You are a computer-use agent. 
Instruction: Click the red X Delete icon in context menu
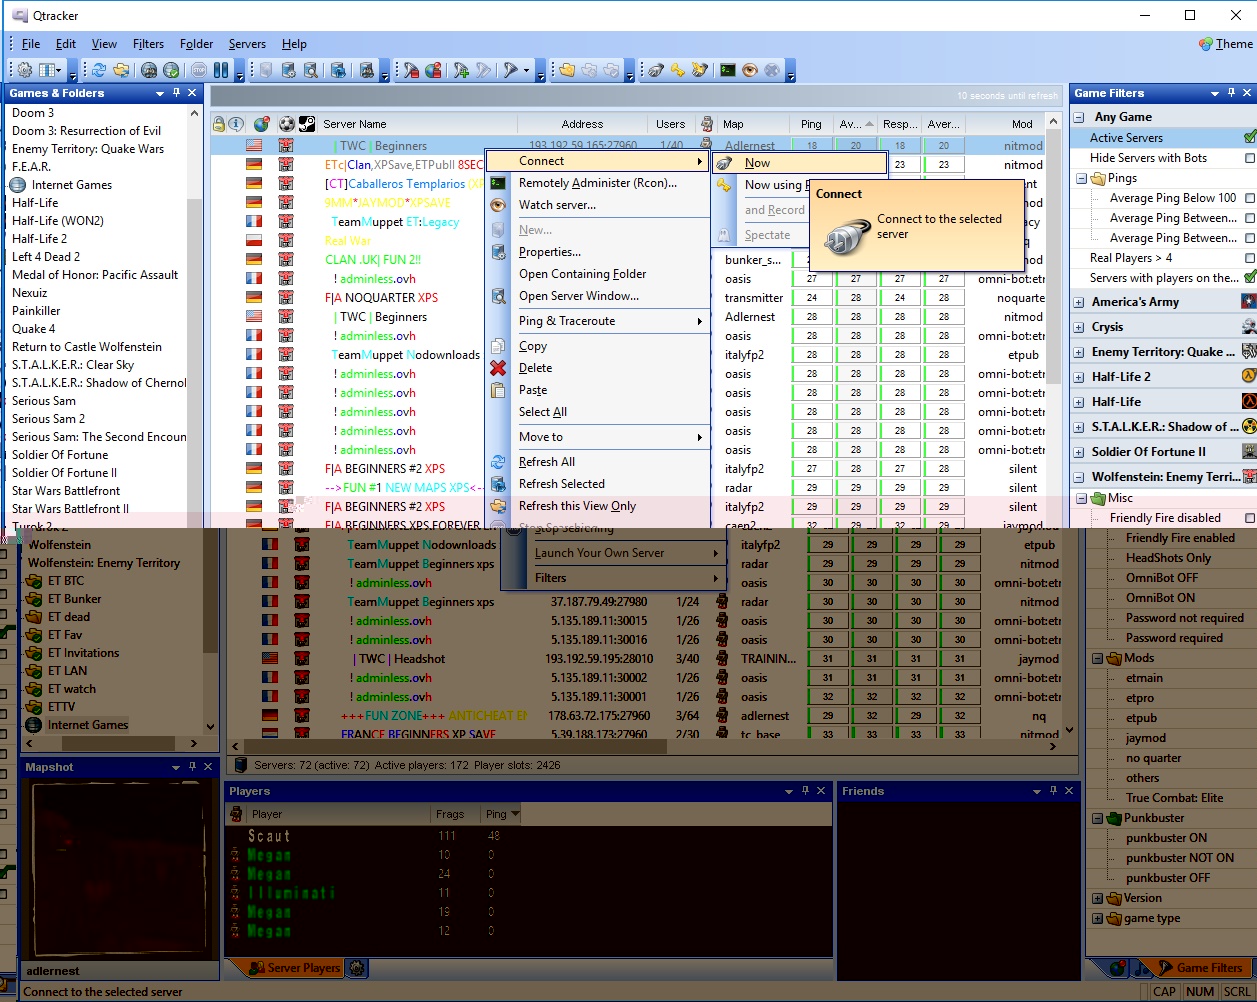click(x=498, y=368)
